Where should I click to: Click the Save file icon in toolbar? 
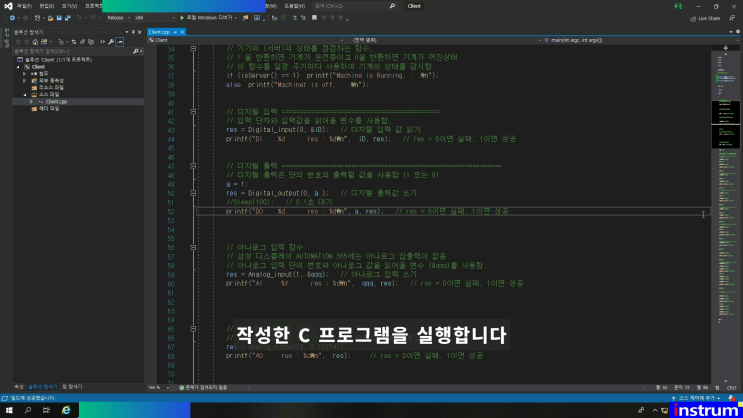coord(59,18)
